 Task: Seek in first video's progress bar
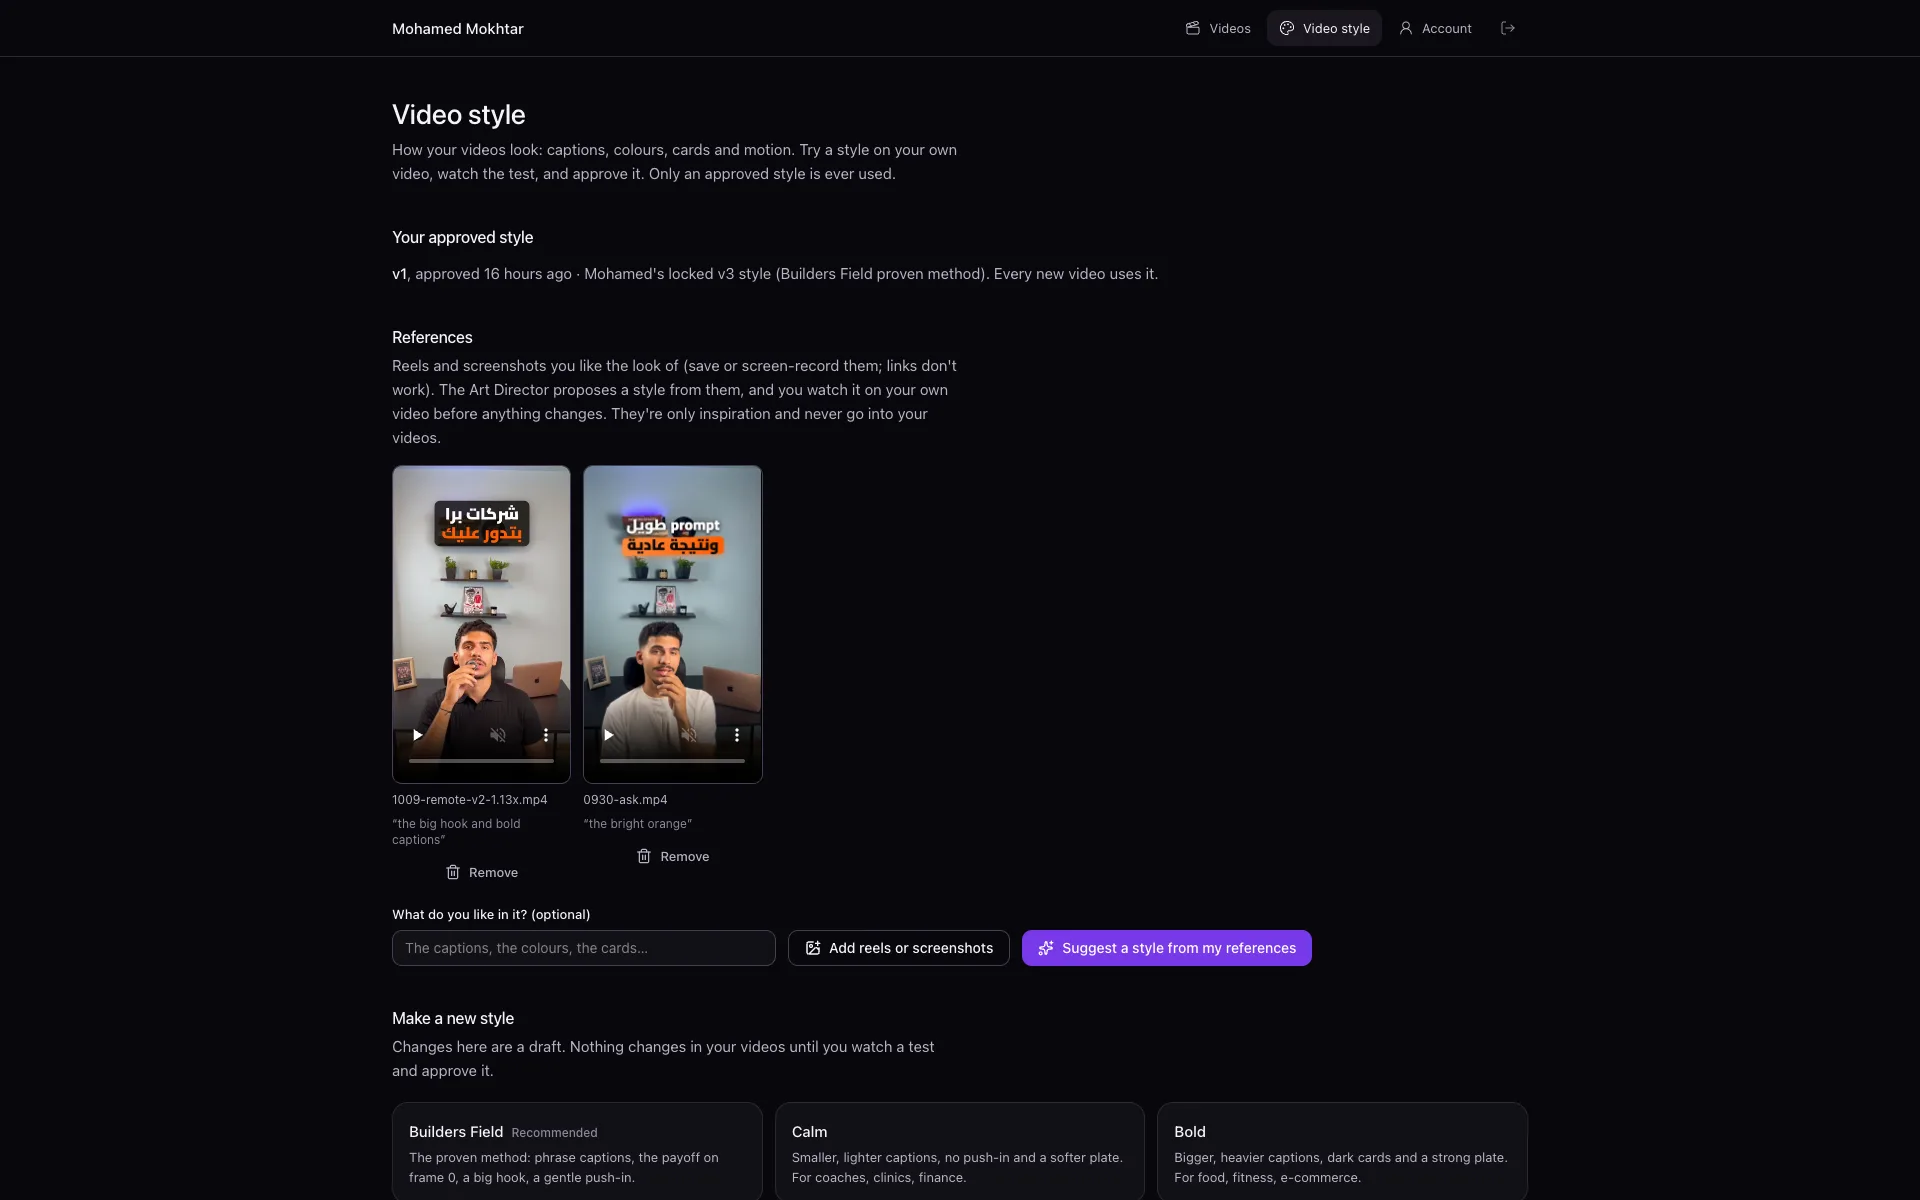coord(481,761)
